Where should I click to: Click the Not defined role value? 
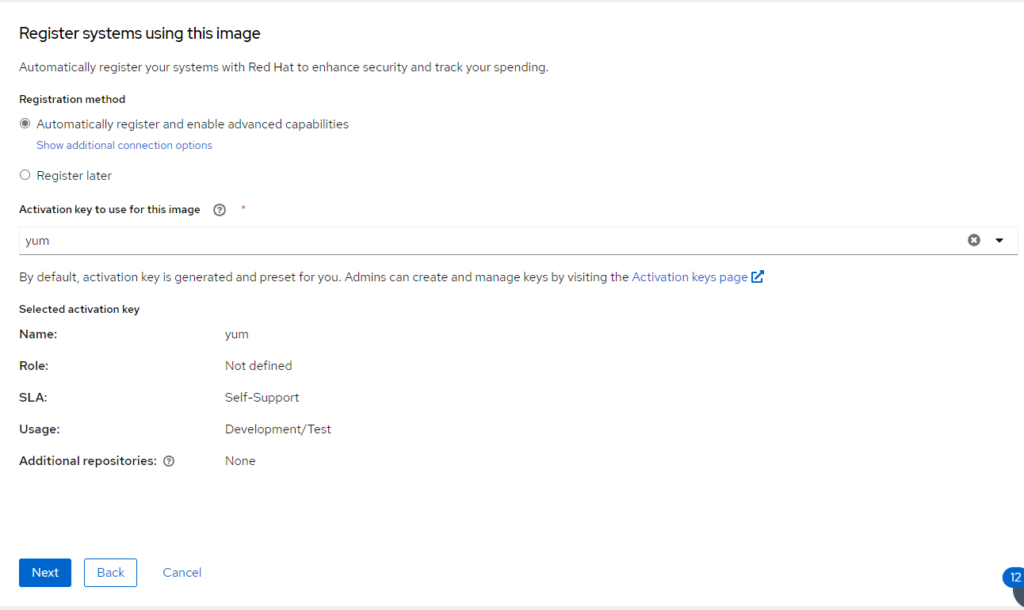[258, 365]
